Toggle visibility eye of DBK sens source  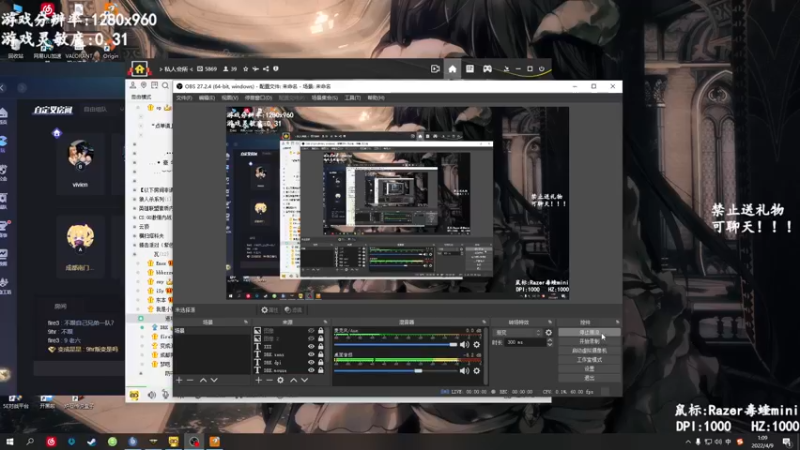tap(311, 354)
